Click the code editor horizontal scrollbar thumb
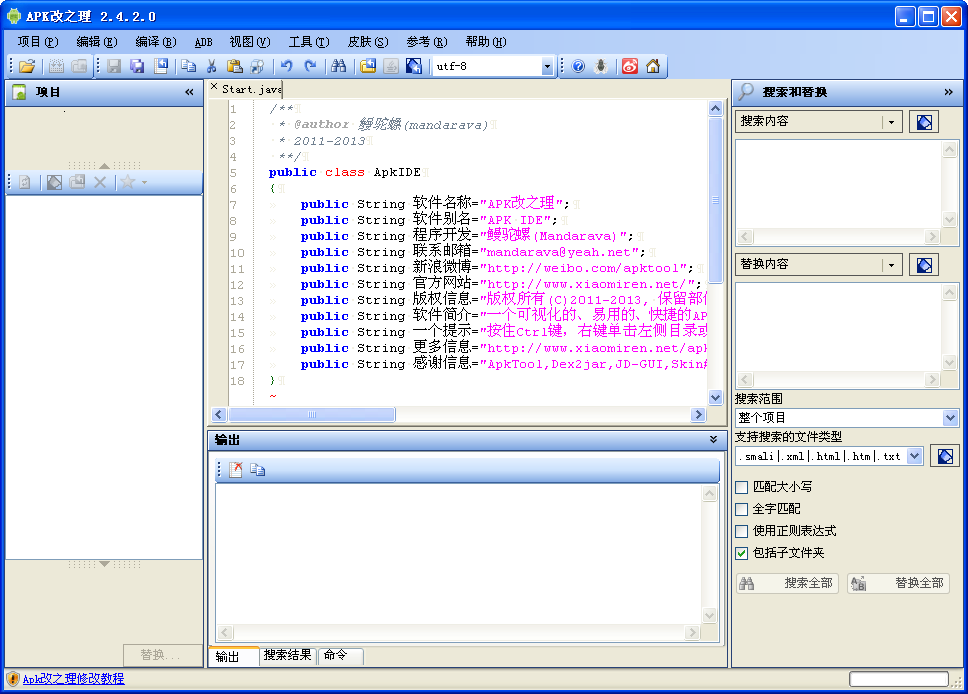 [312, 414]
